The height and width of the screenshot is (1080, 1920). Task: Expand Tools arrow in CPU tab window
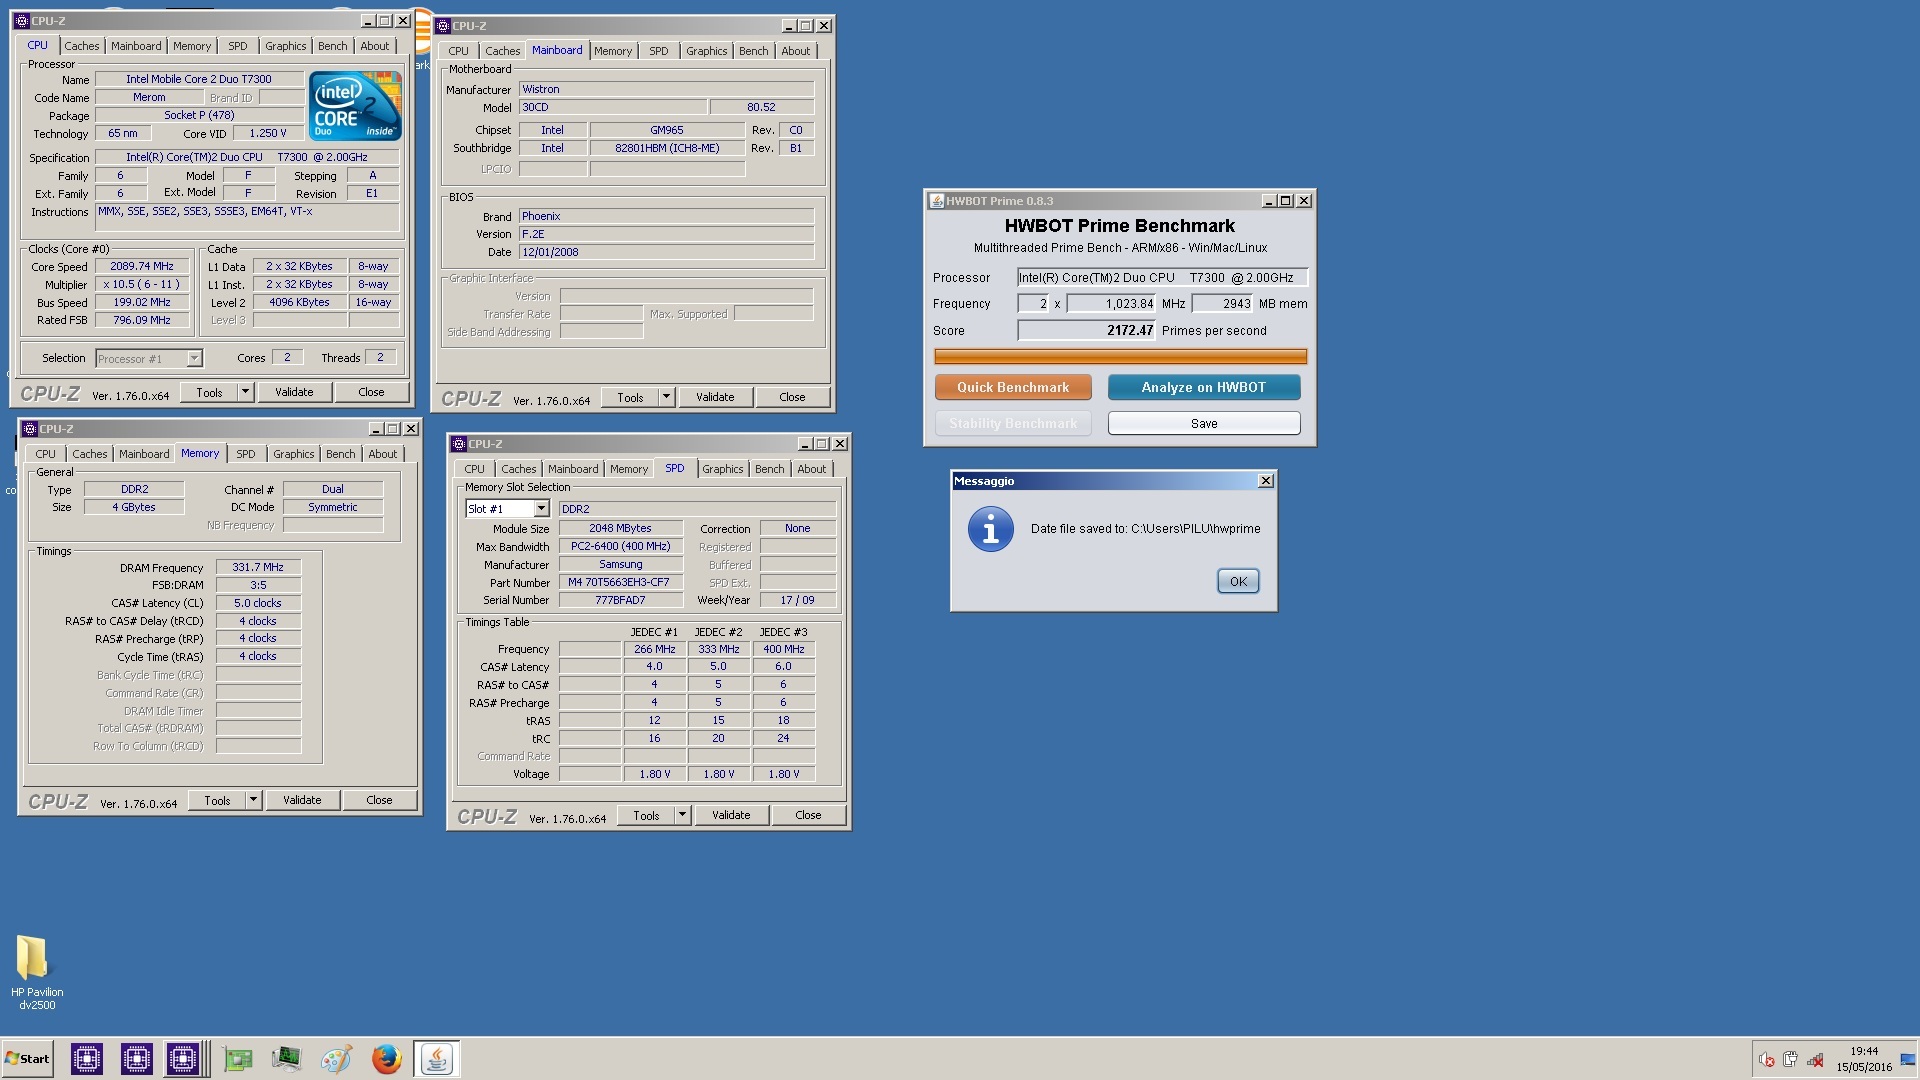(x=246, y=392)
